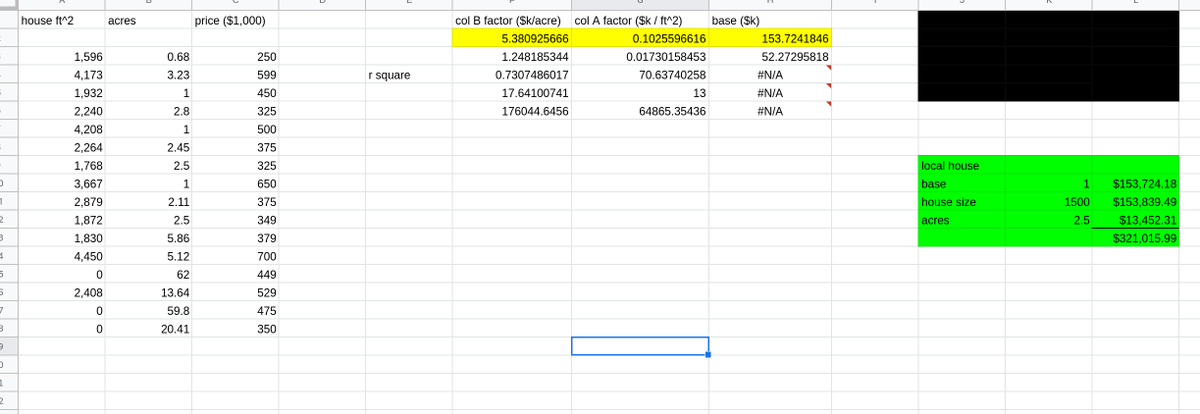Select the house size cell 4,208
The width and height of the screenshot is (1200, 414).
tap(61, 129)
